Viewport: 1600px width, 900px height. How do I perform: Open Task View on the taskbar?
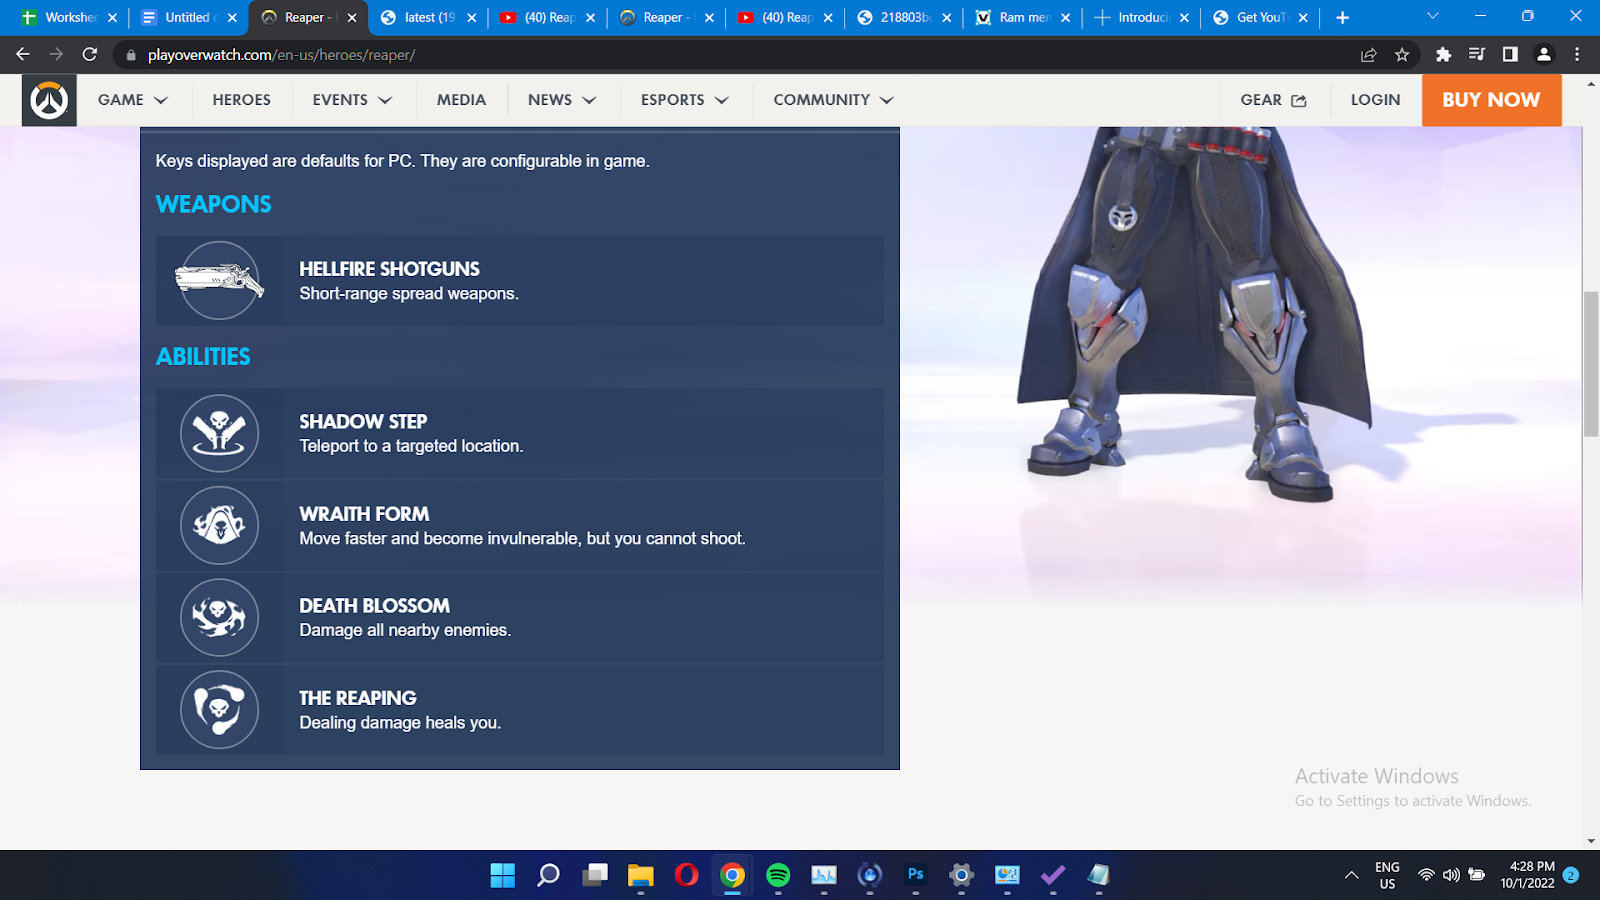point(595,876)
